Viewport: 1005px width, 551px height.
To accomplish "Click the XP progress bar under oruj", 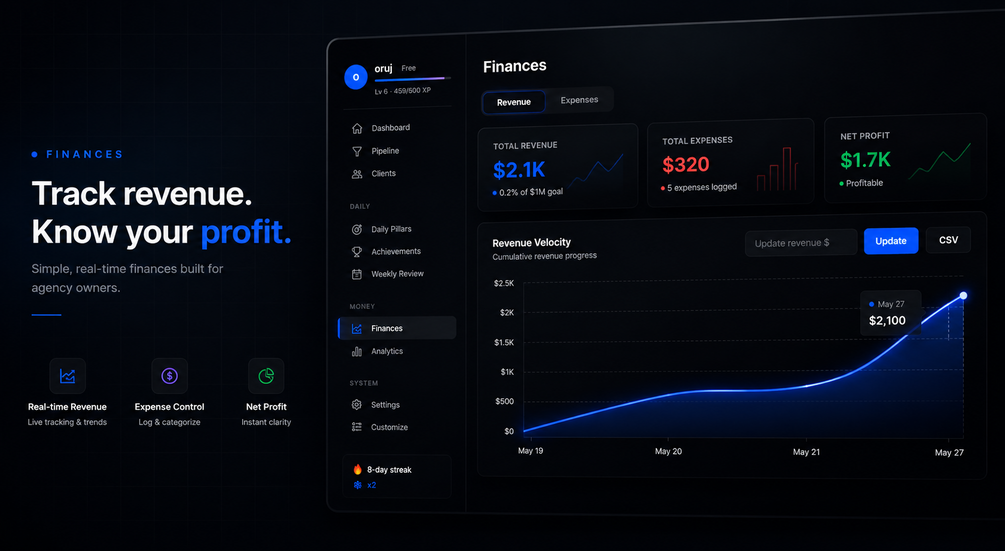I will 413,79.
